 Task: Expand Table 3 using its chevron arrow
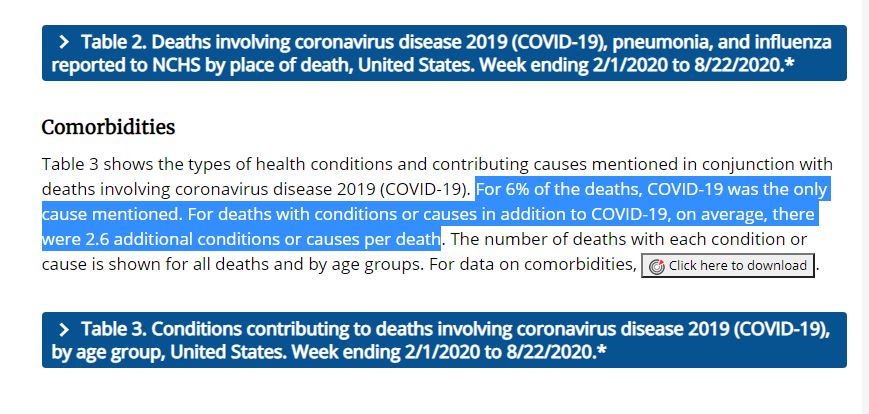[x=64, y=329]
